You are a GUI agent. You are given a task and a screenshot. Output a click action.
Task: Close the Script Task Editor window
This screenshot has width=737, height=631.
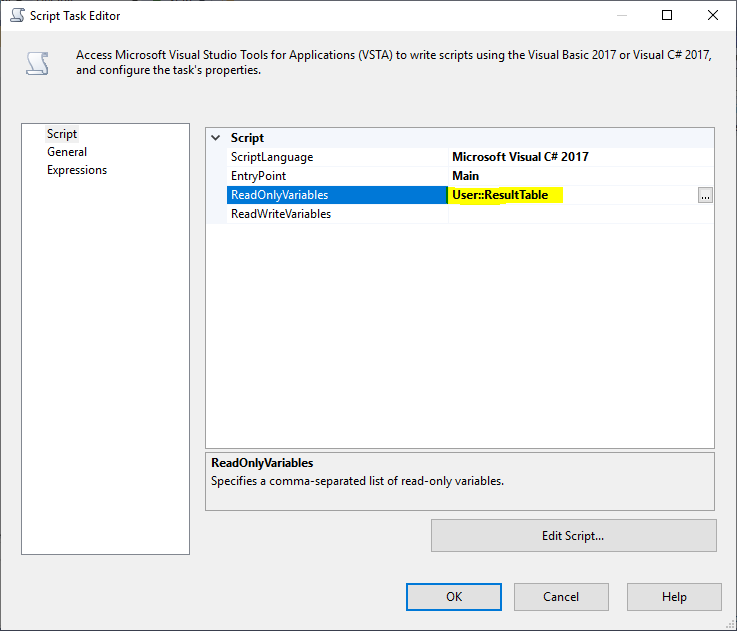click(712, 15)
